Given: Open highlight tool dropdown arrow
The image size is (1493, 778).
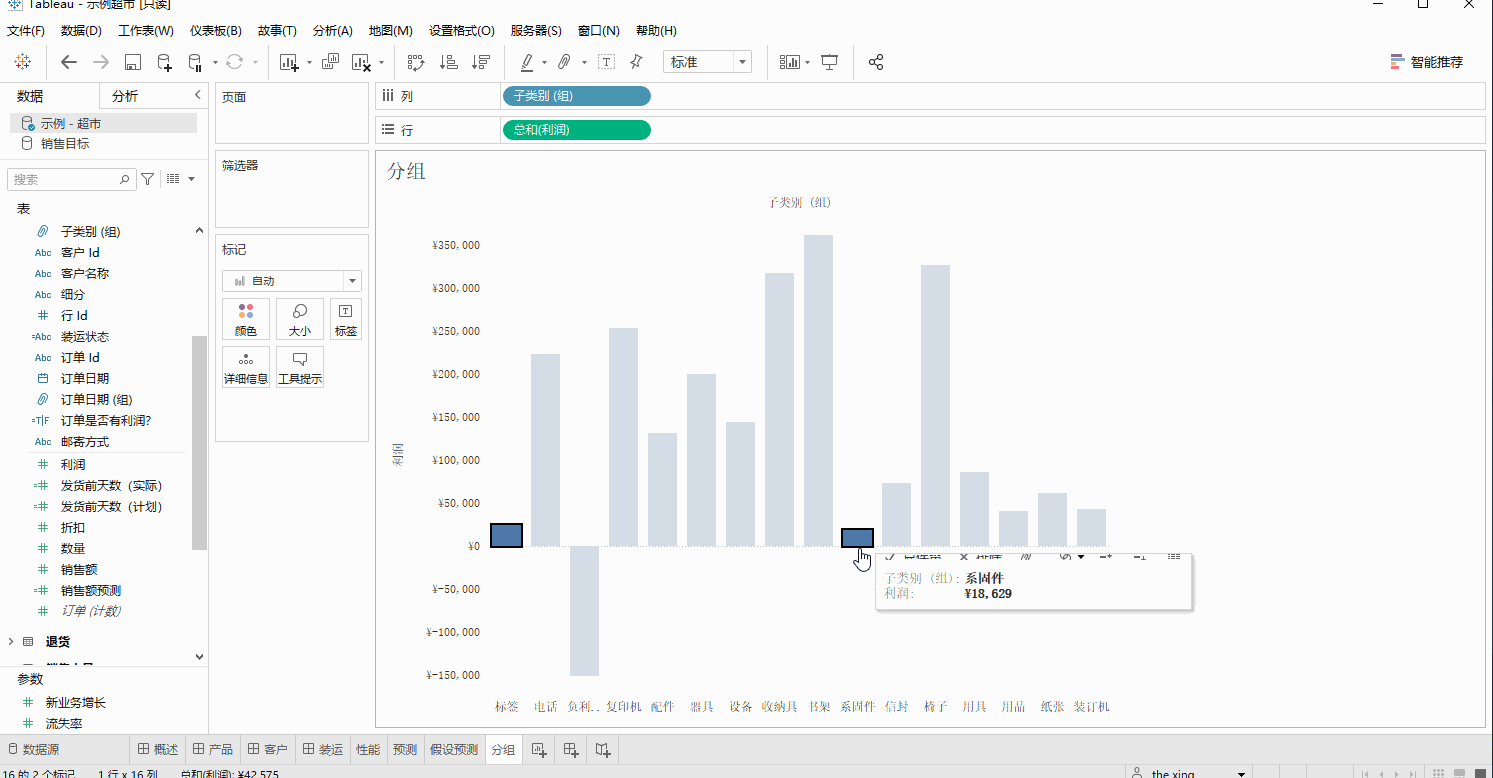Looking at the screenshot, I should 544,62.
